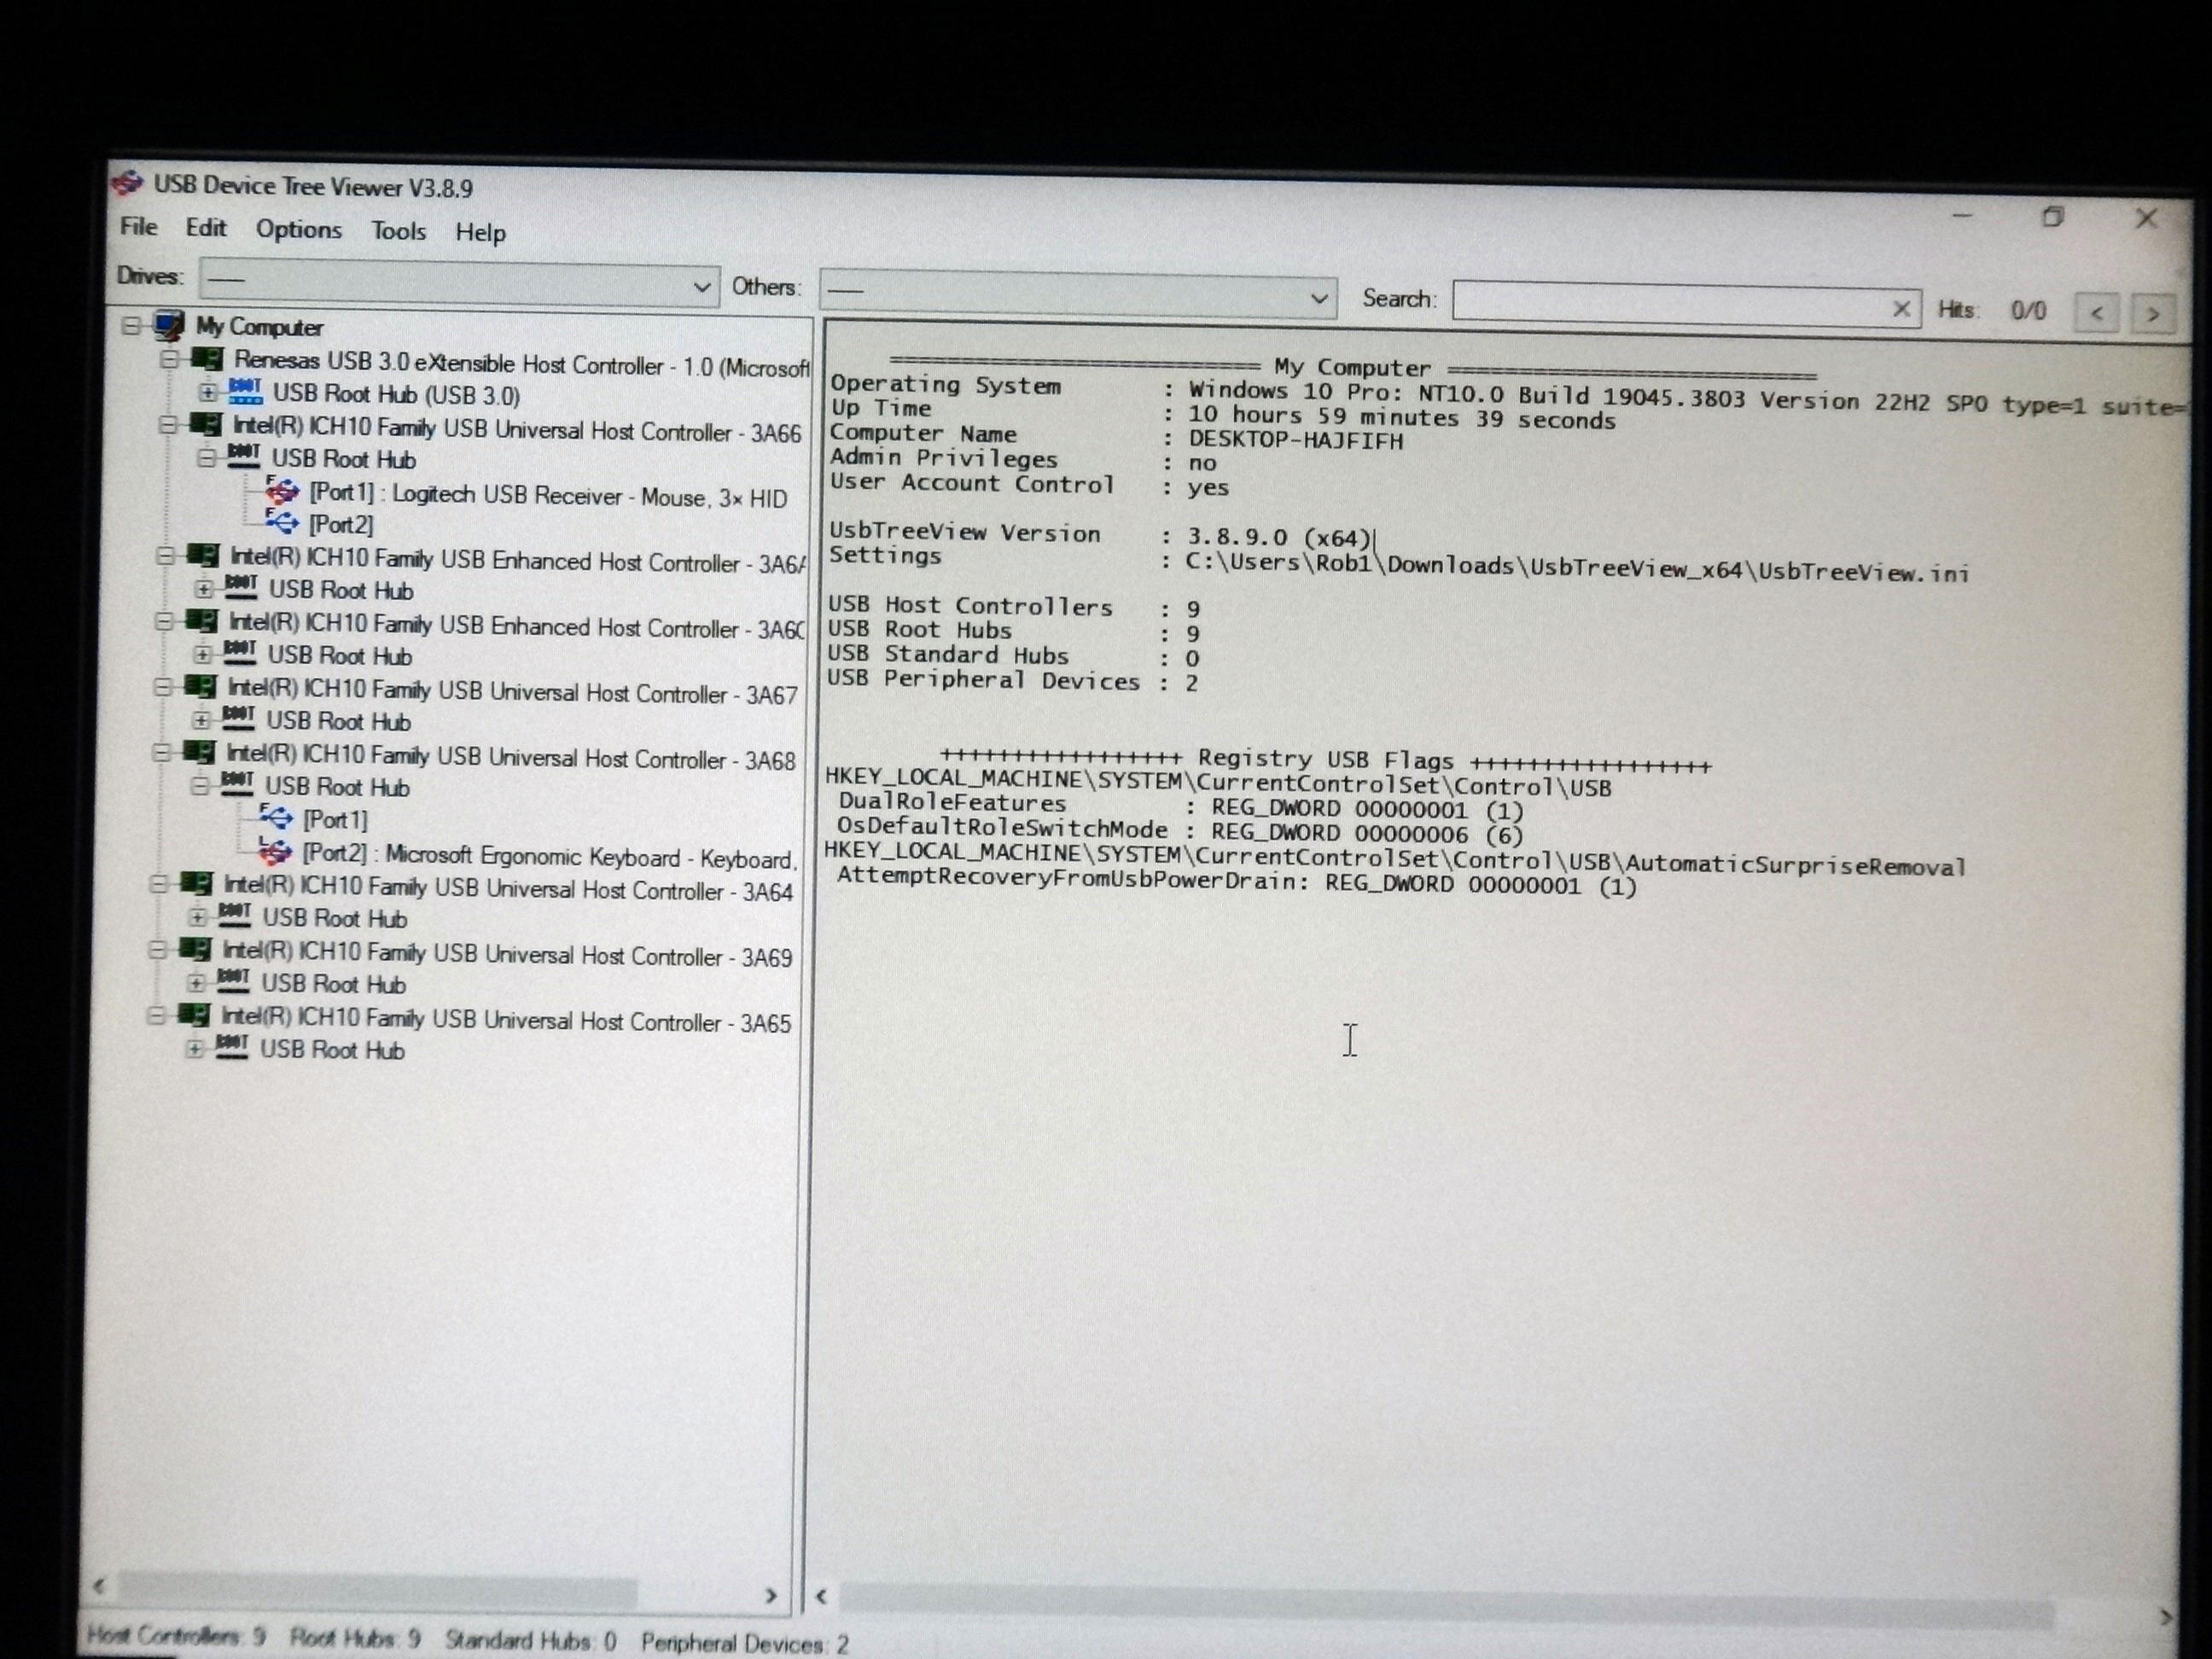The height and width of the screenshot is (1659, 2212).
Task: Click the Enhanced Host Controller 3A6A icon
Action: pos(202,555)
